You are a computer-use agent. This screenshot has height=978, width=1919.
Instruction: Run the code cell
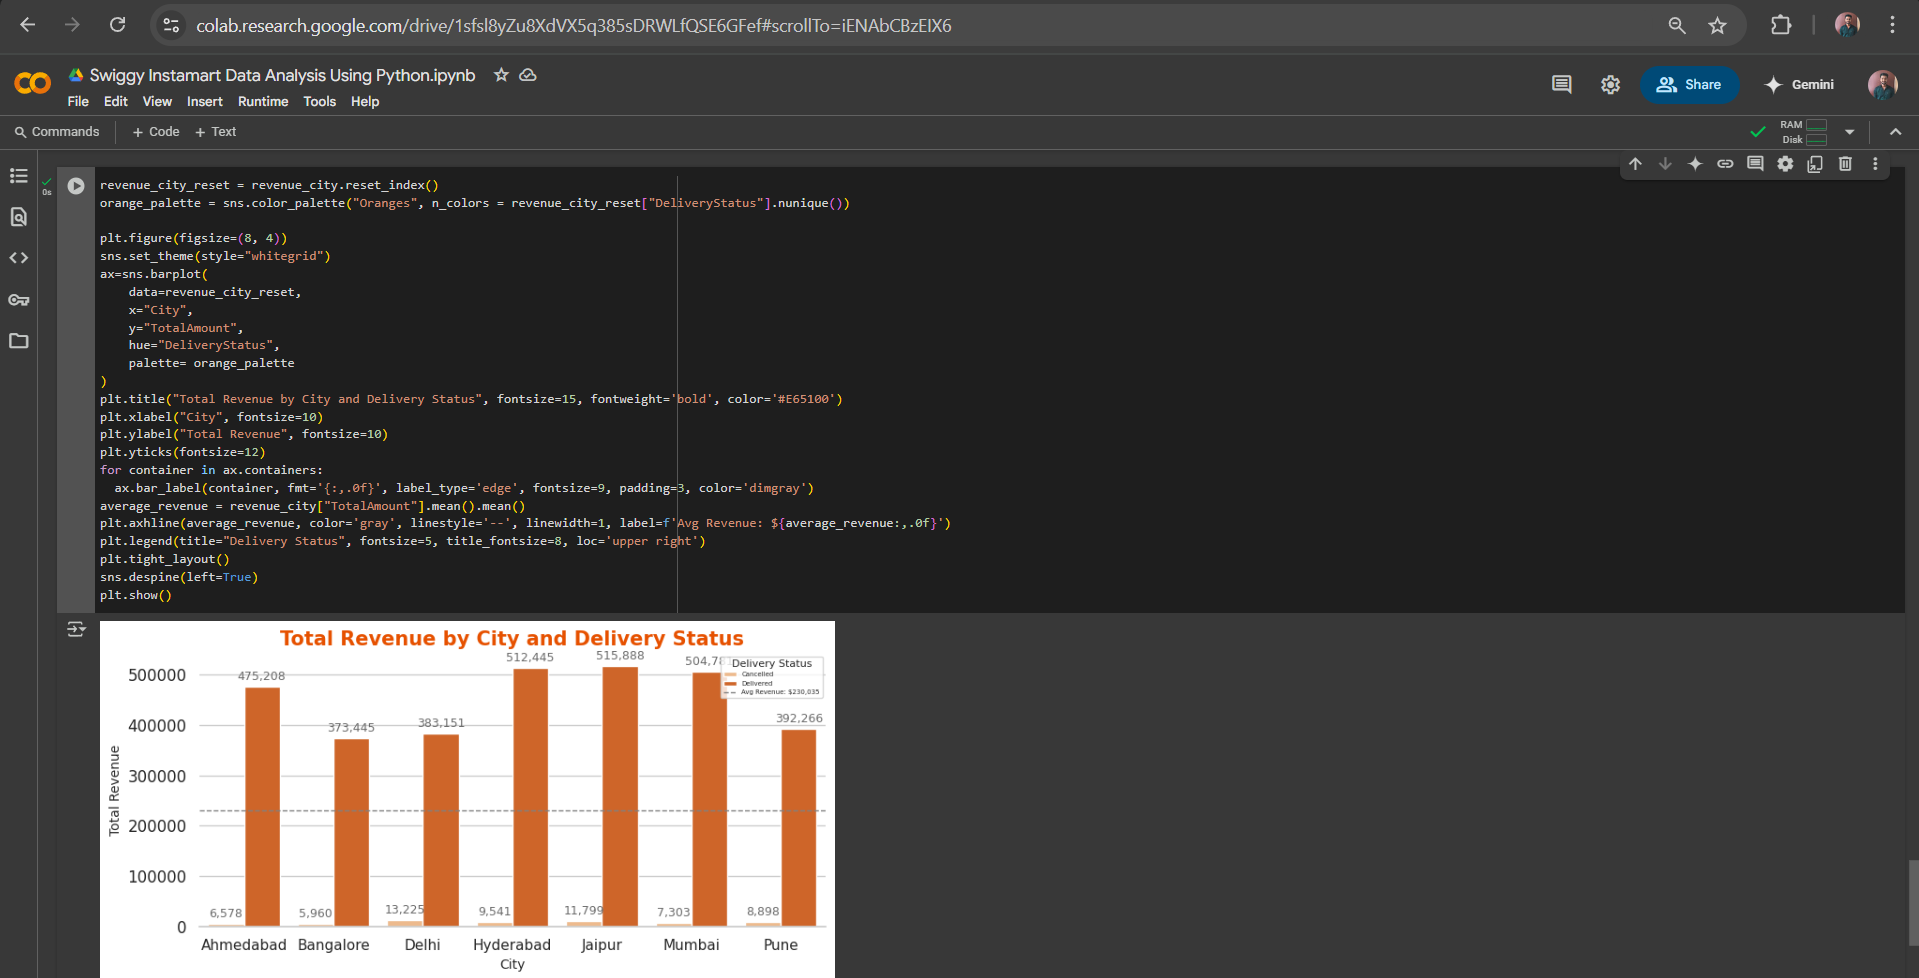[76, 186]
